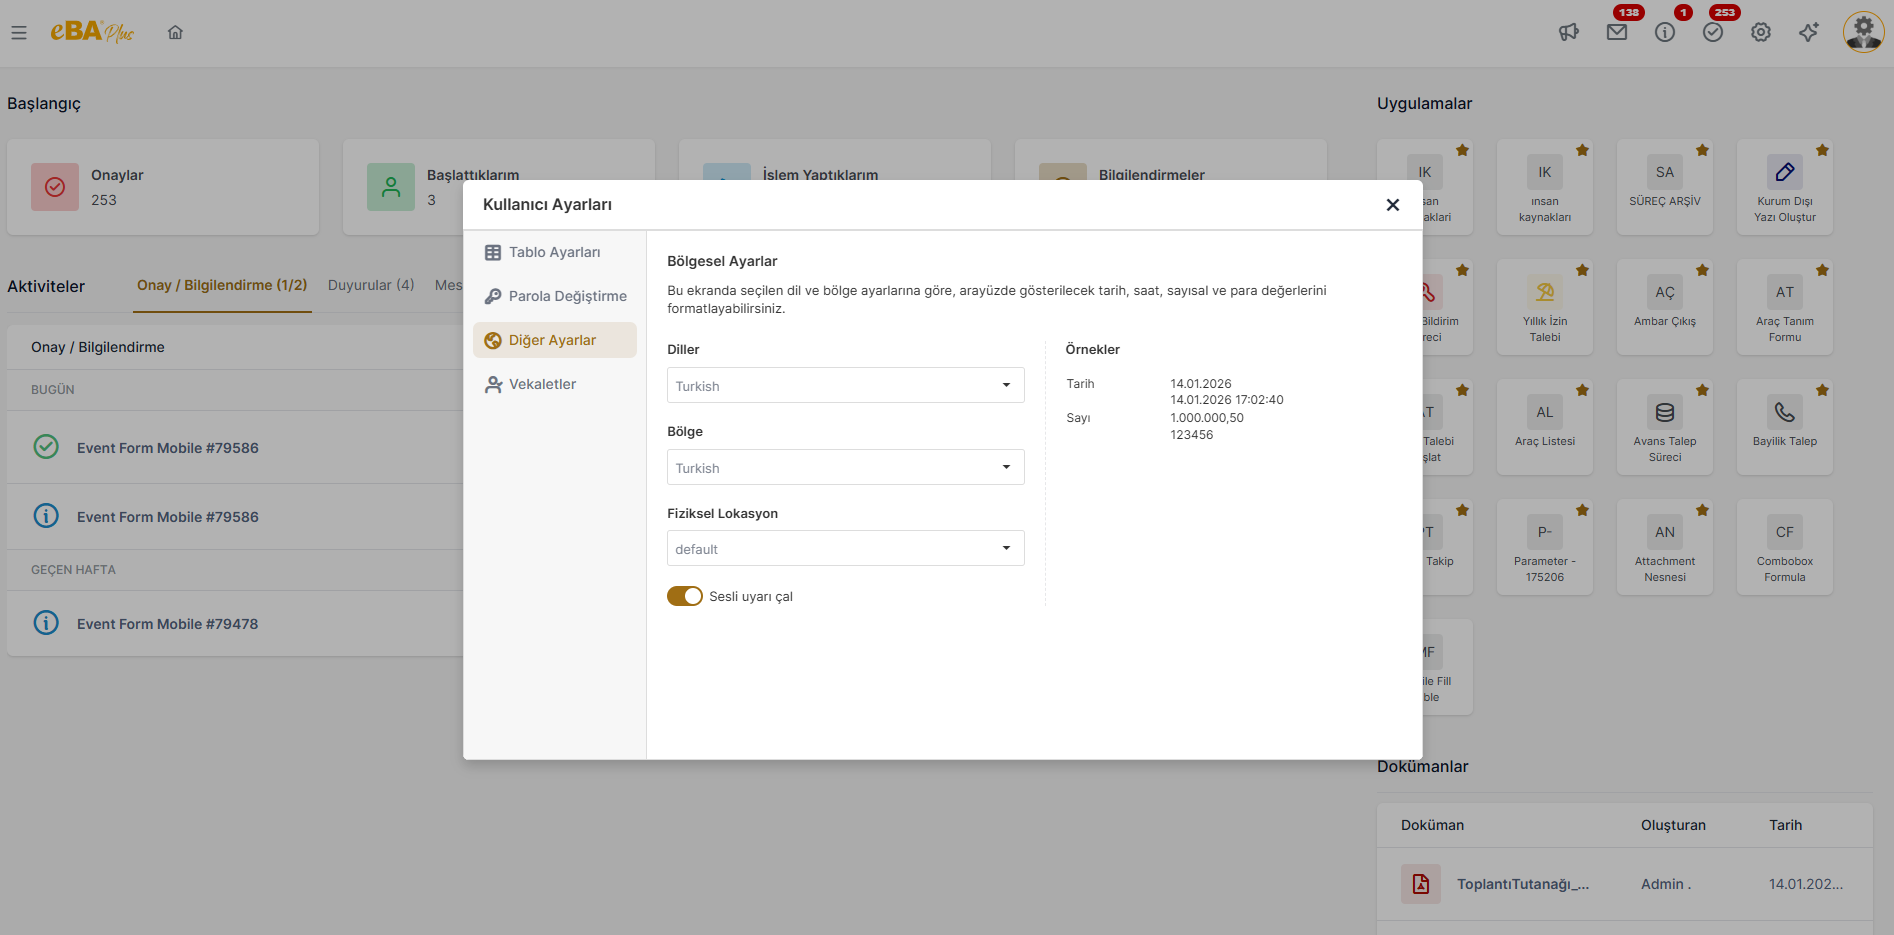Click the AI sparkle icon in header
Viewport: 1894px width, 935px height.
(1808, 33)
